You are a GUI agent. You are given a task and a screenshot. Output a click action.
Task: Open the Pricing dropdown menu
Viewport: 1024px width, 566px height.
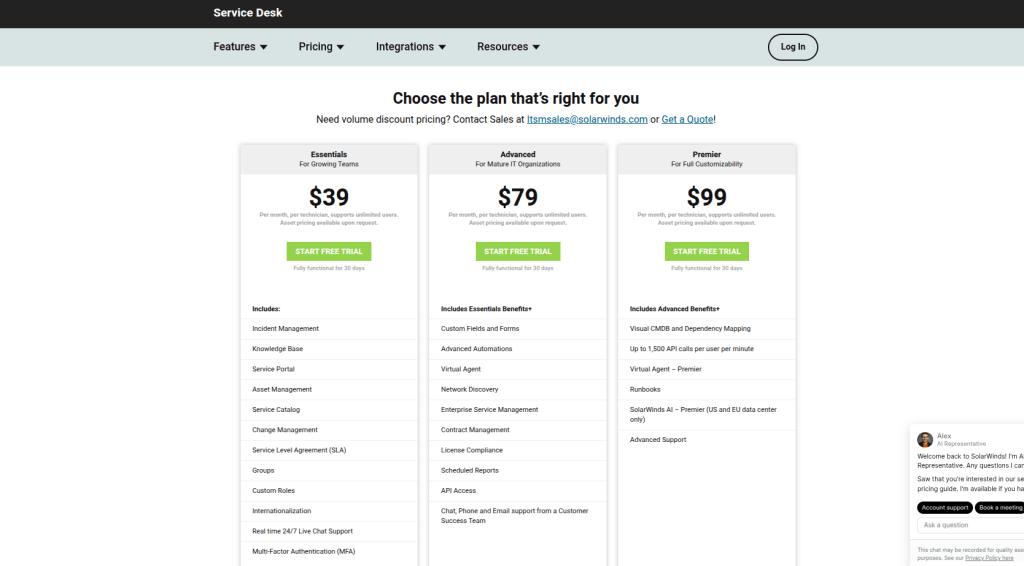[x=321, y=47]
